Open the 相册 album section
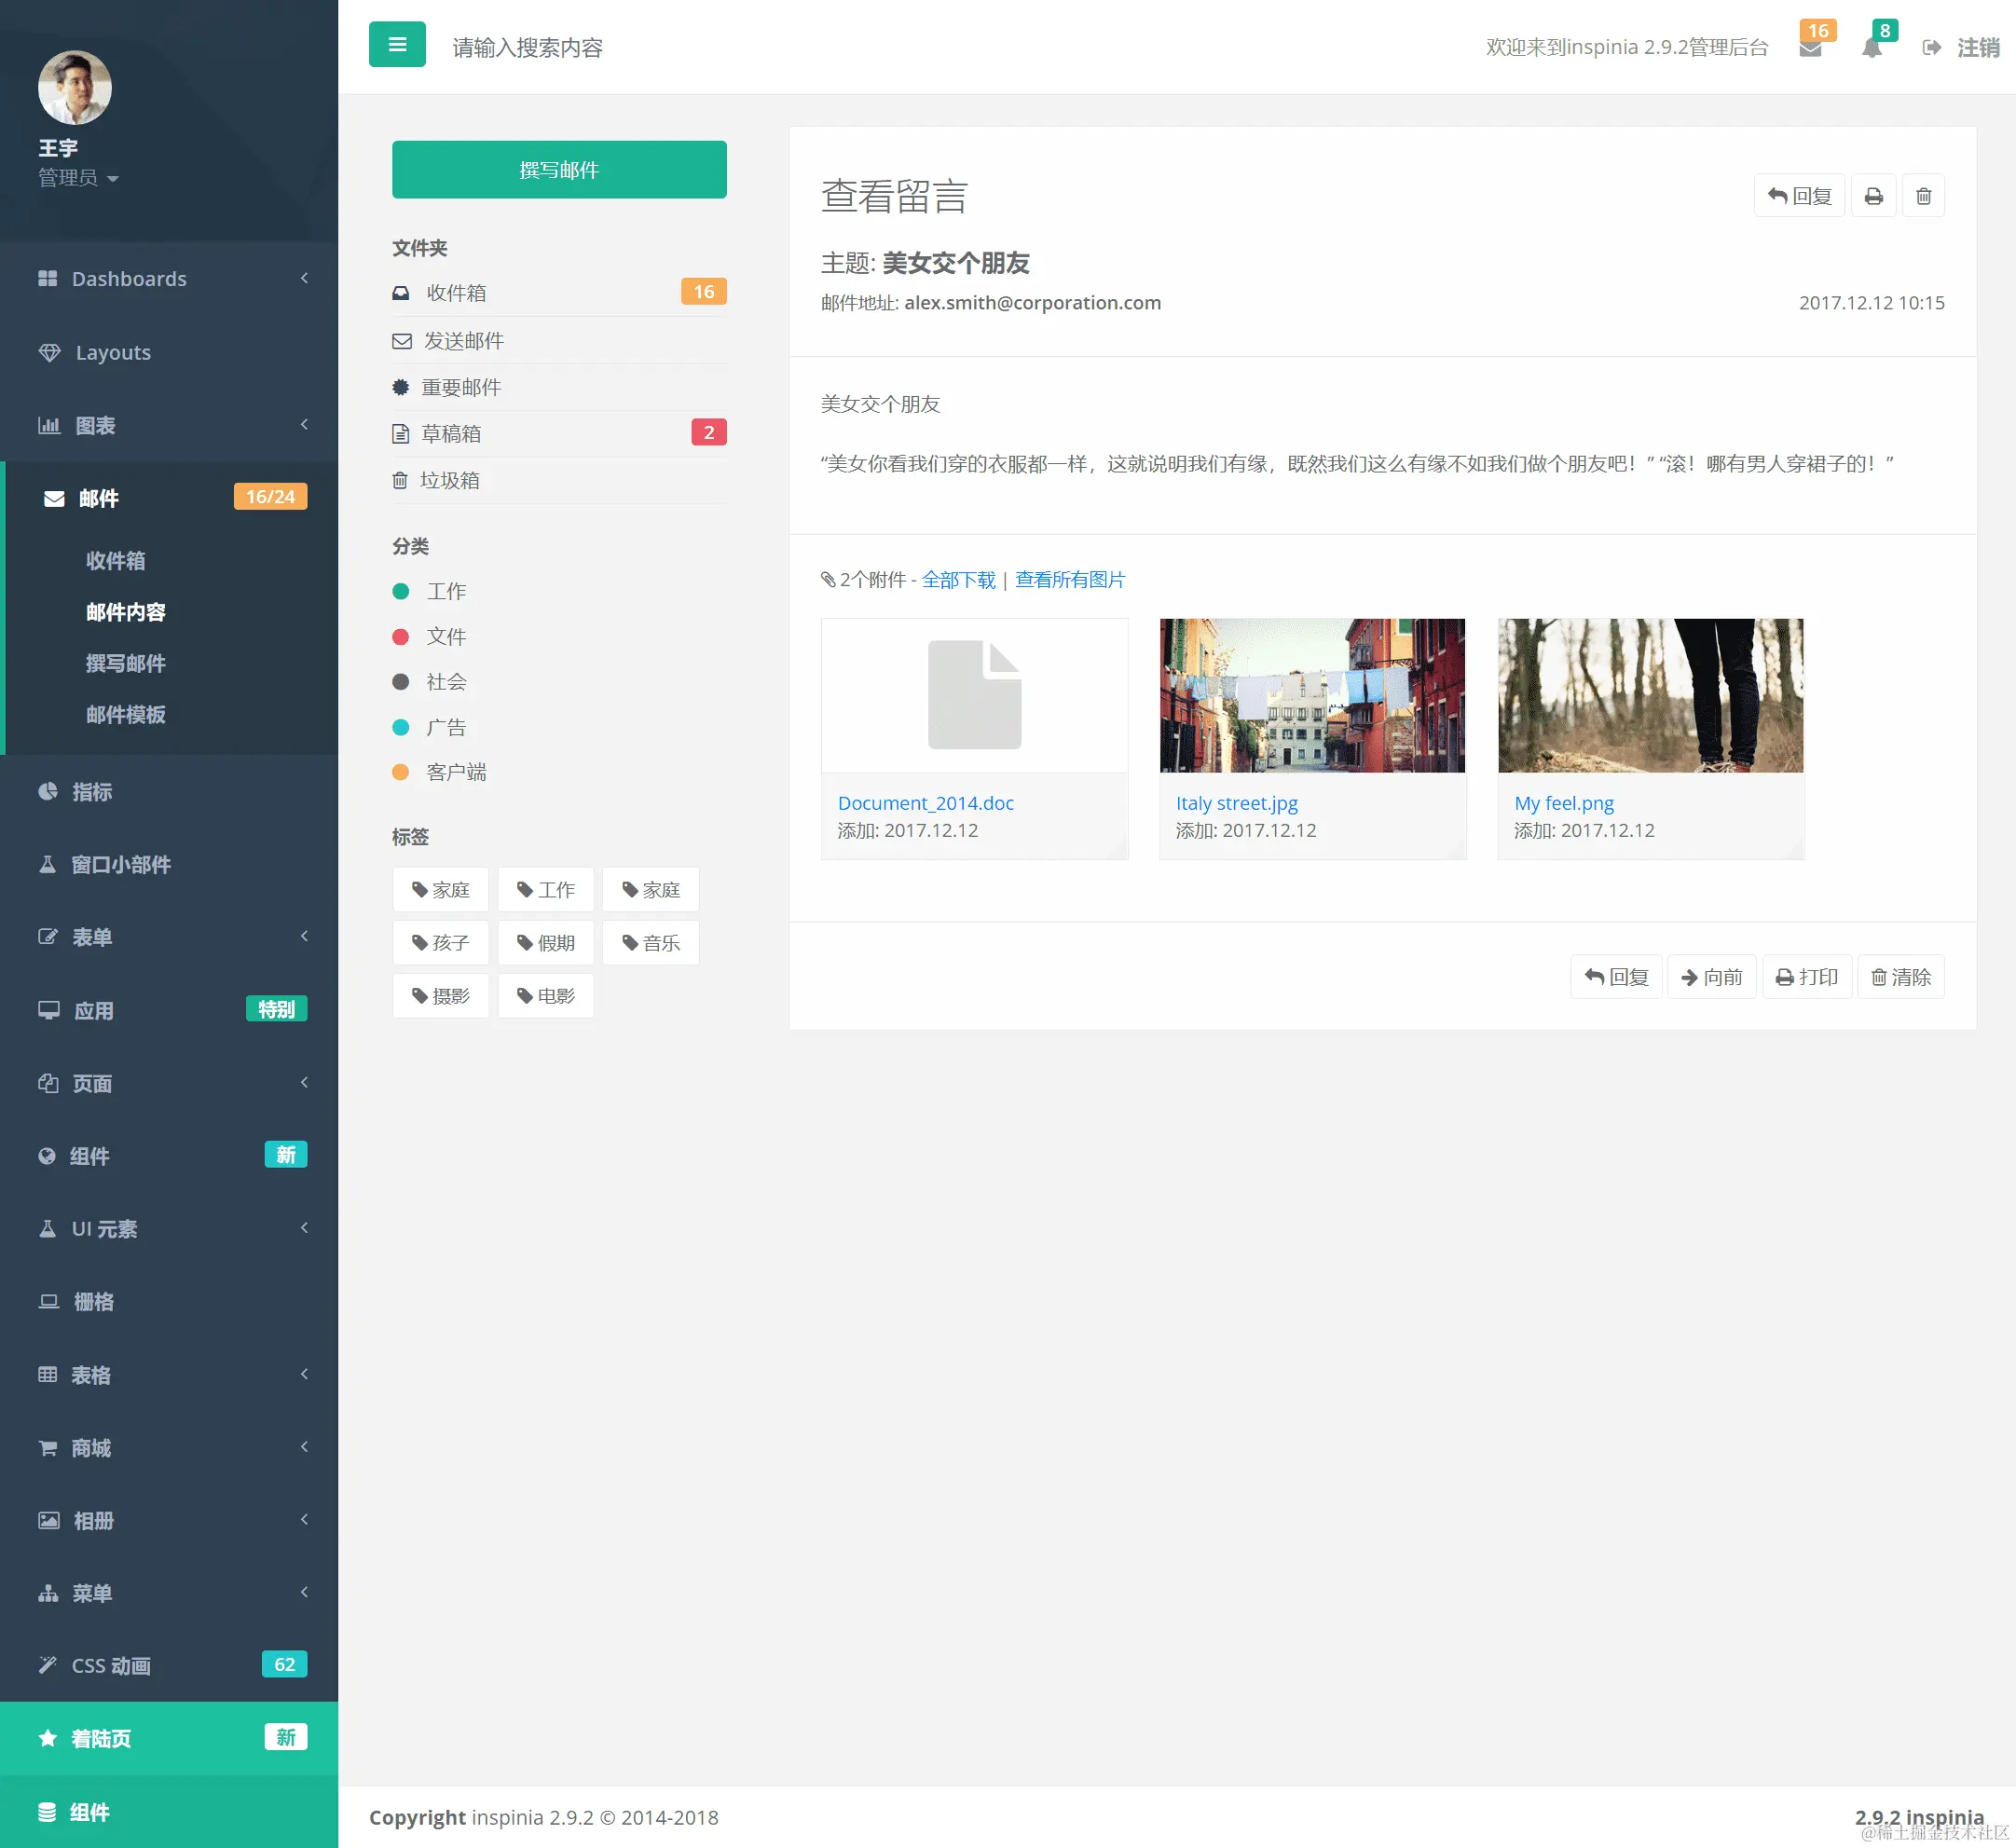 click(x=95, y=1520)
